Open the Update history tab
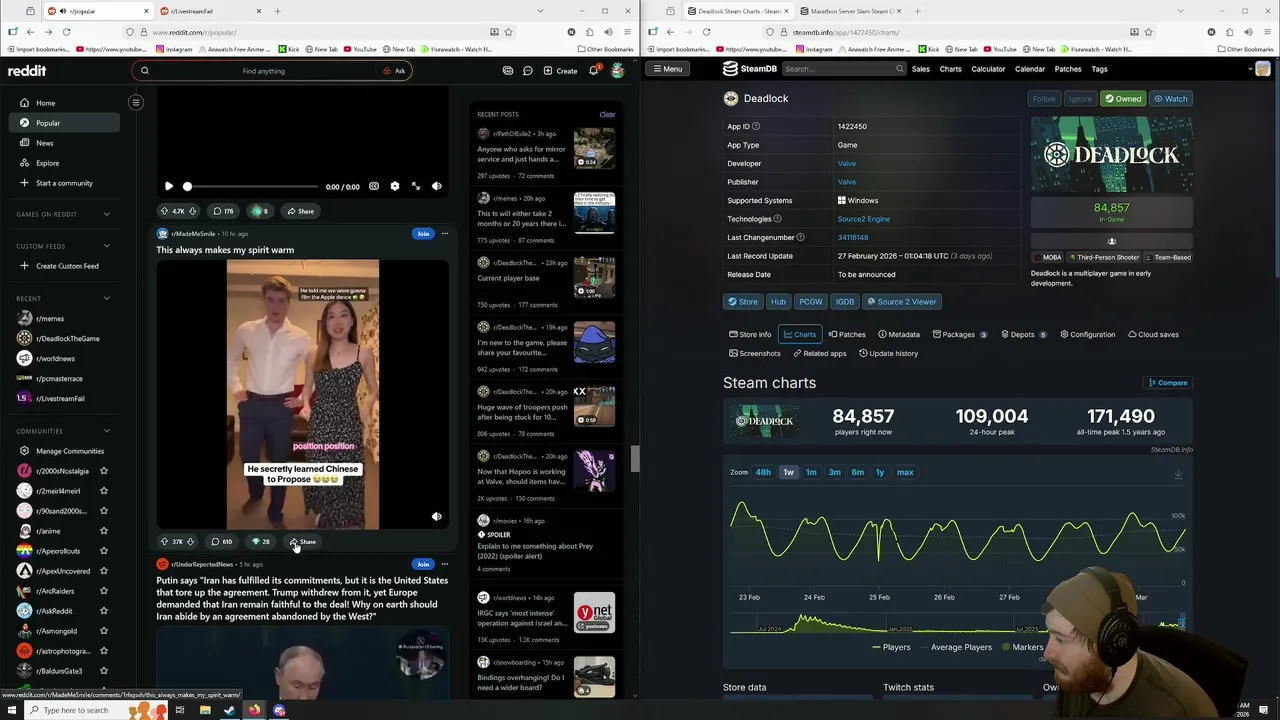This screenshot has height=720, width=1280. (x=888, y=353)
